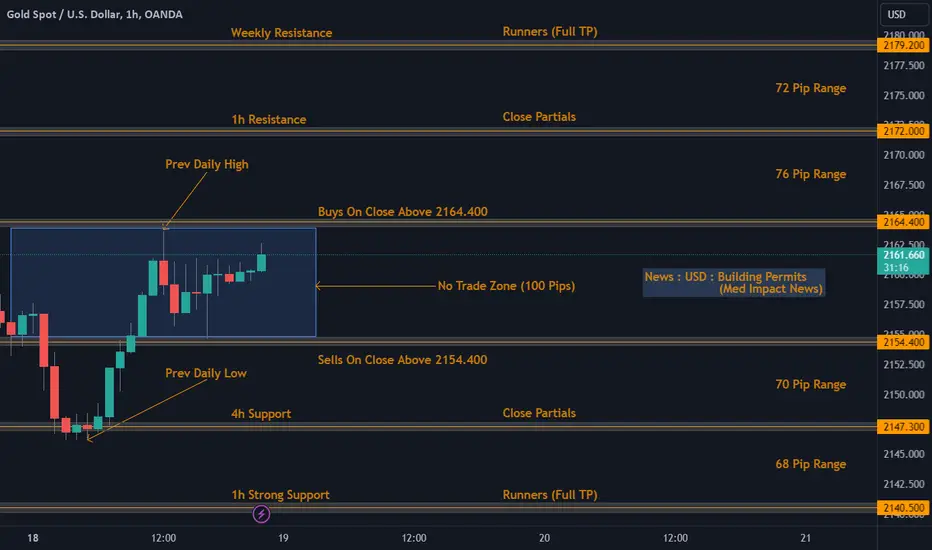Select the 2164.400 price axis label

[x=903, y=222]
